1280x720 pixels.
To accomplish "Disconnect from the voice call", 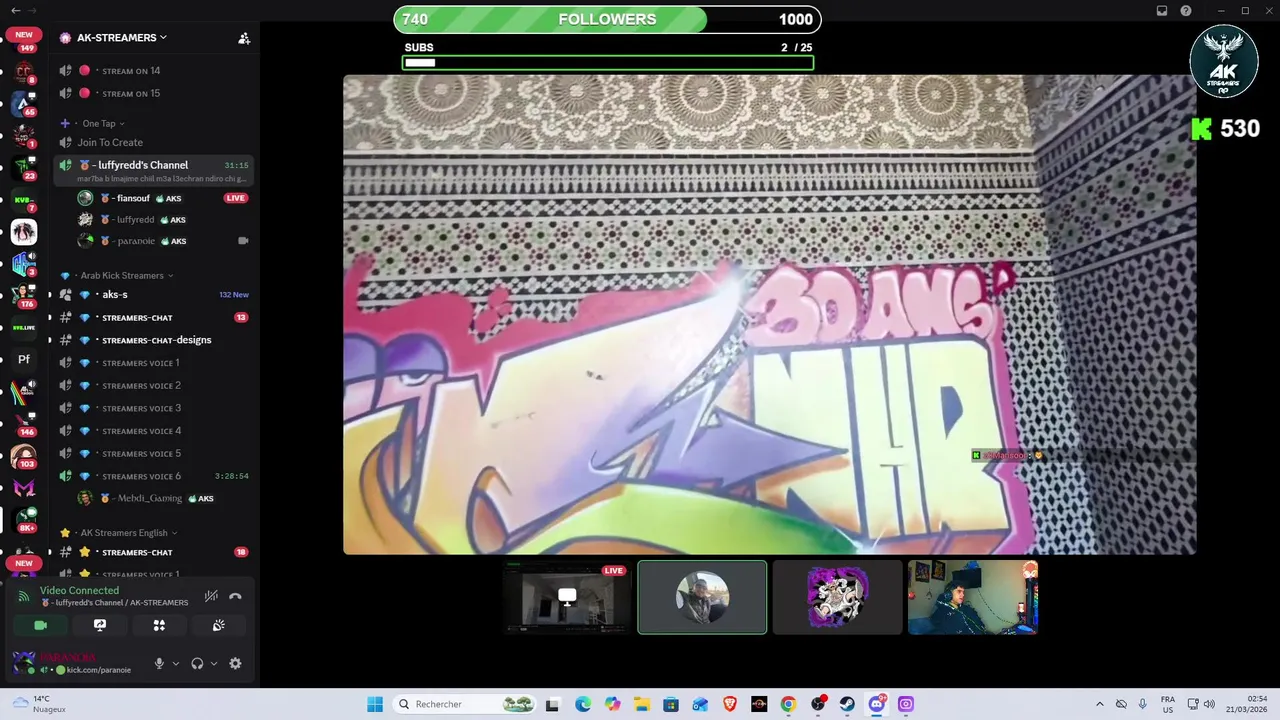I will click(235, 596).
